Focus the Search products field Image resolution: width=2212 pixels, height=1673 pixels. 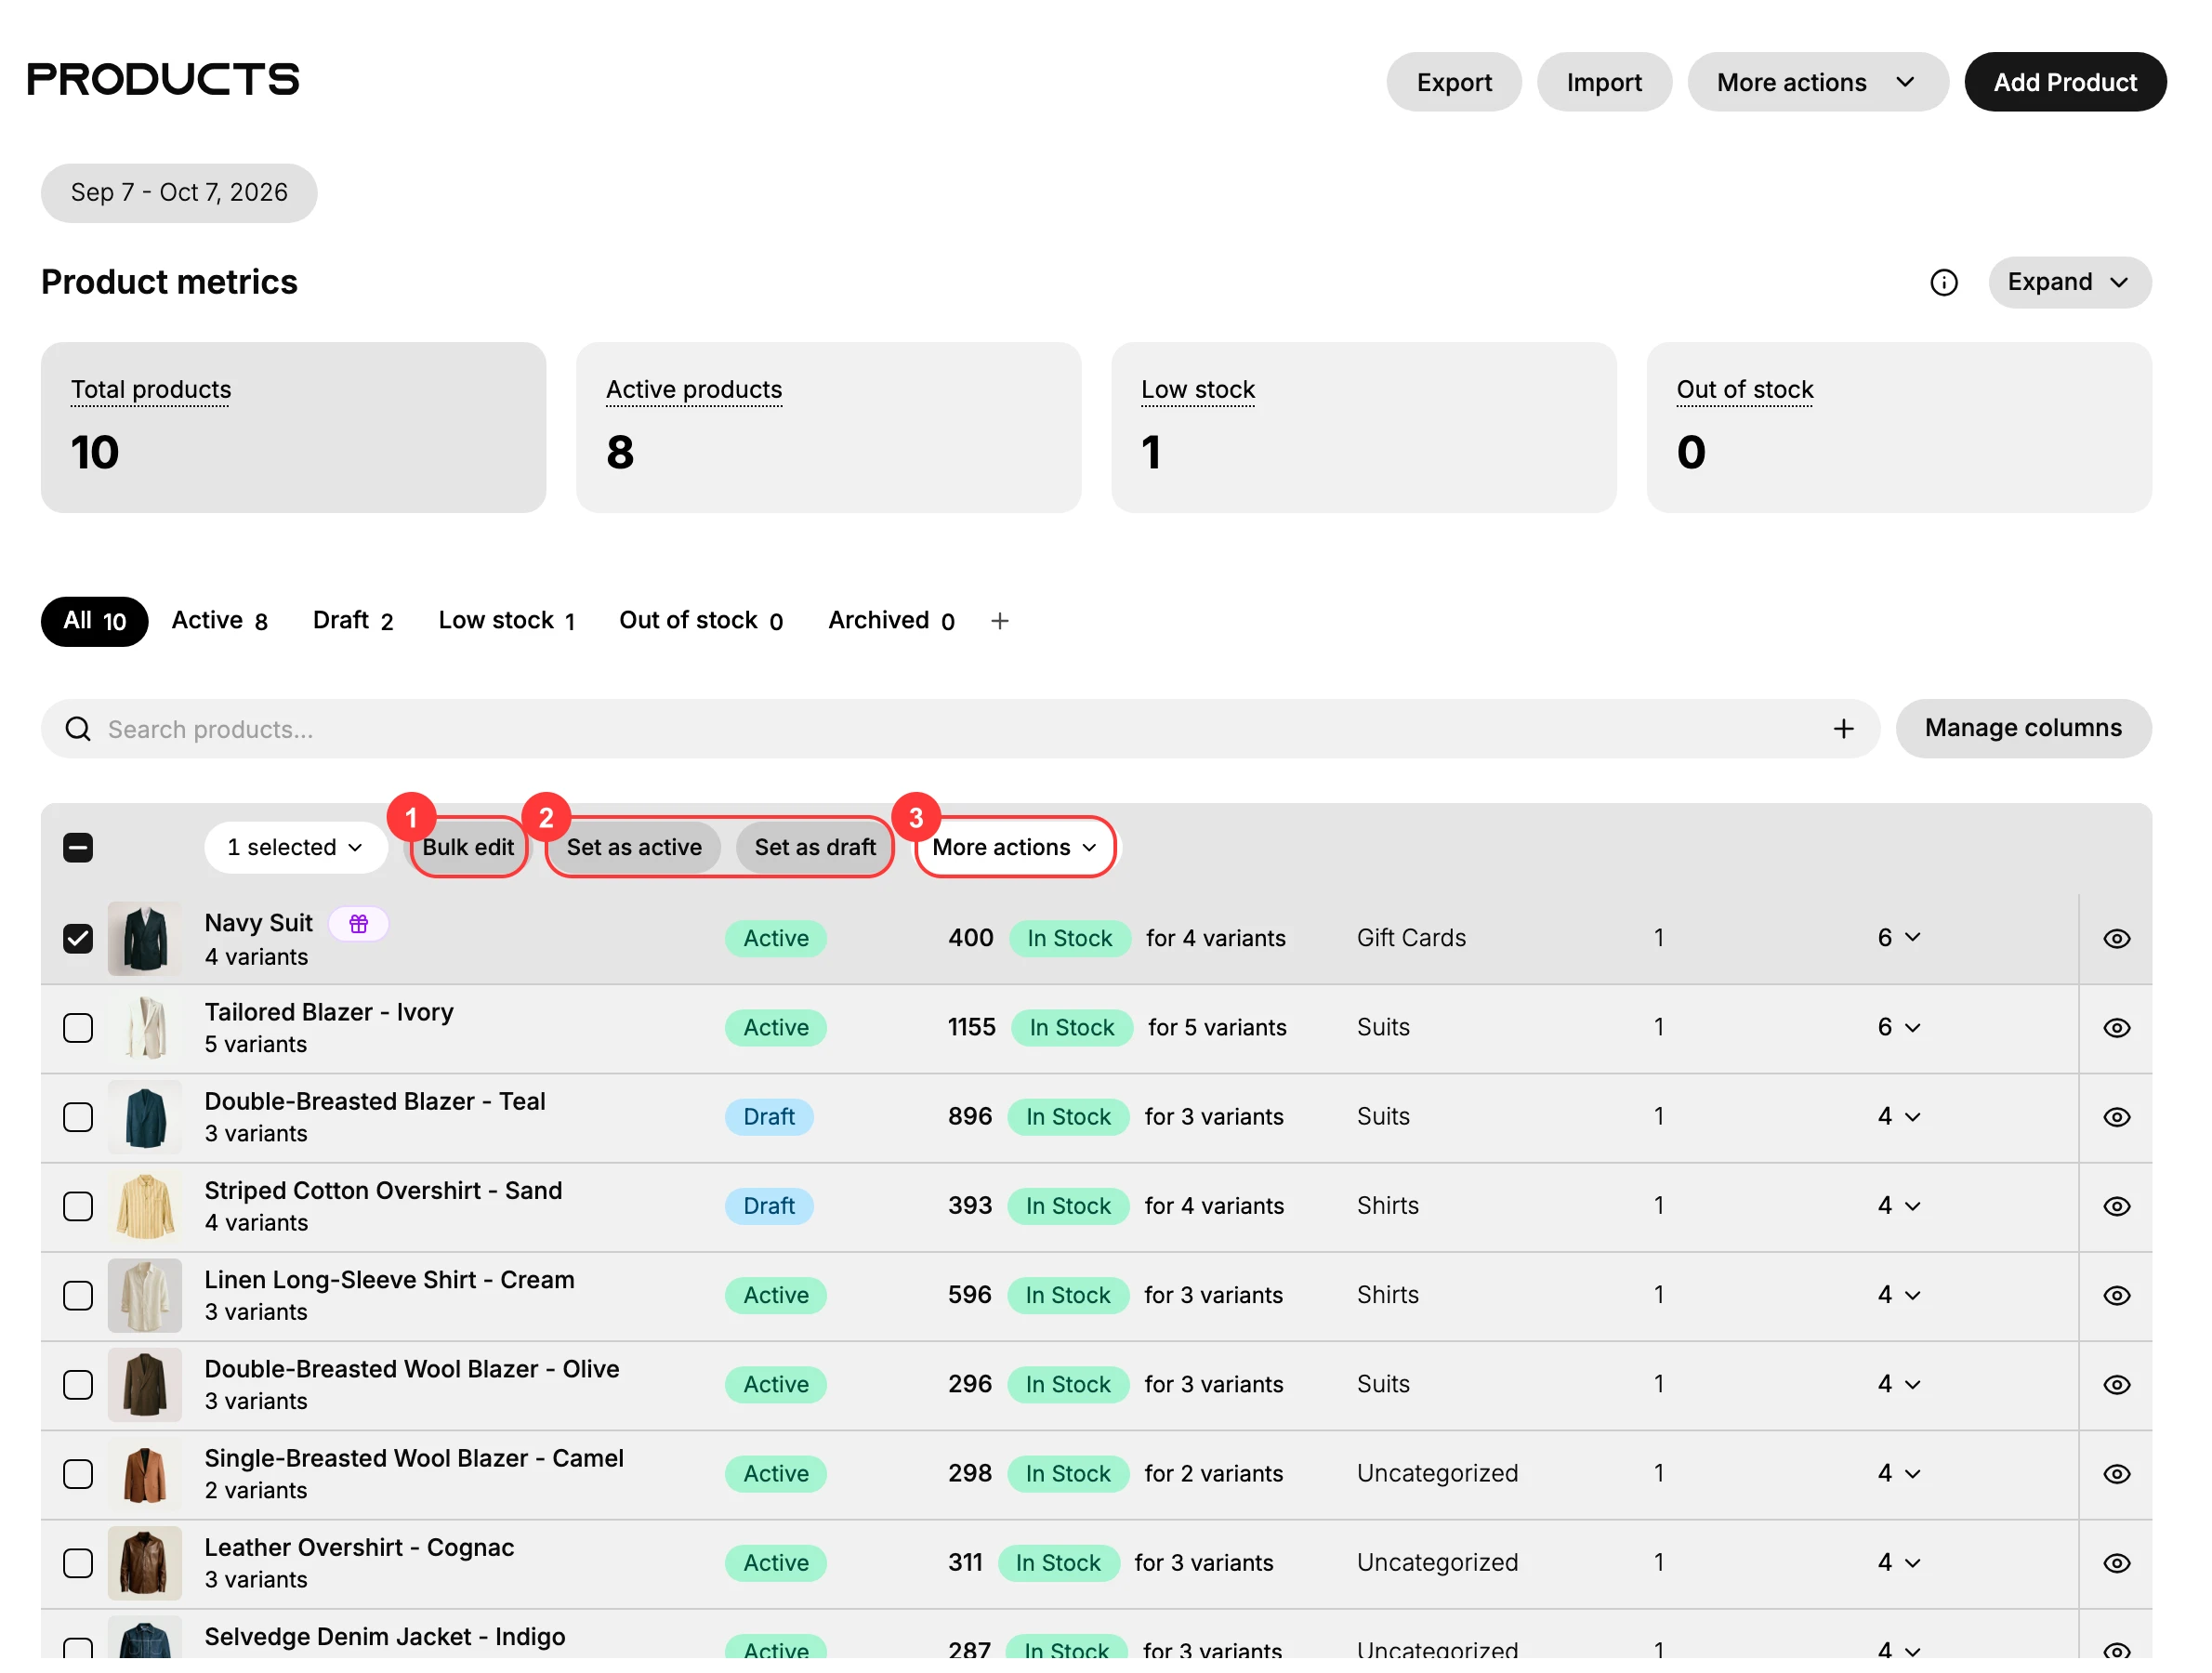pyautogui.click(x=960, y=729)
